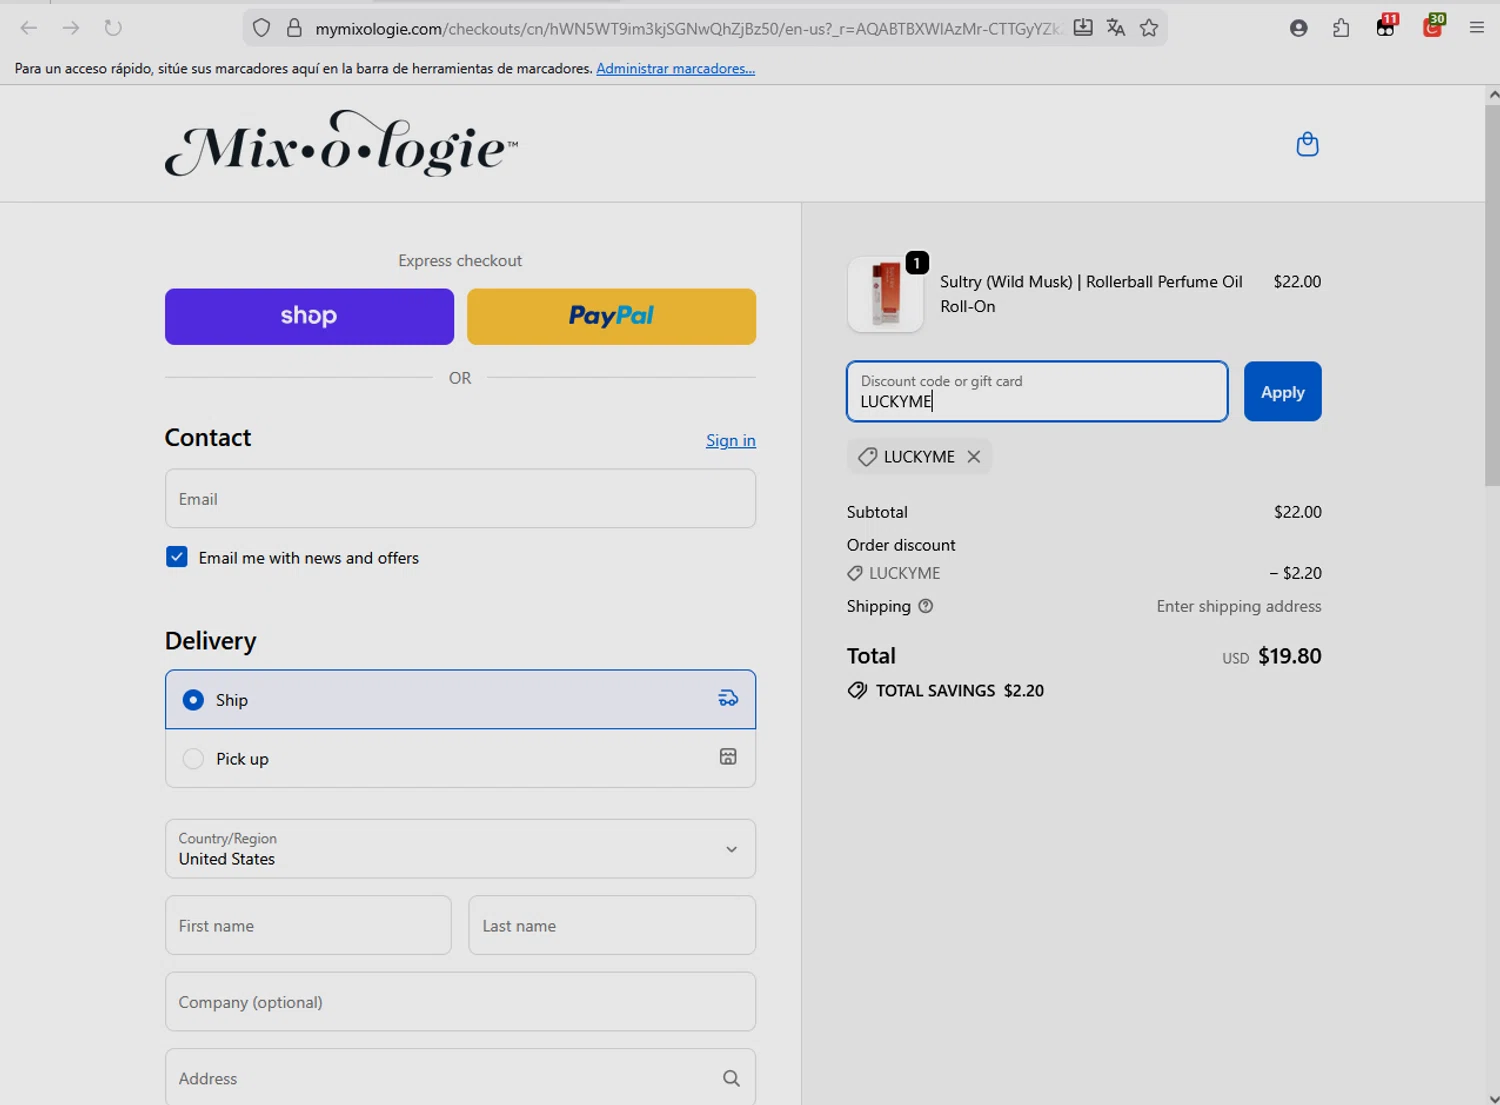Focus the Address field
This screenshot has width=1500, height=1105.
(460, 1077)
